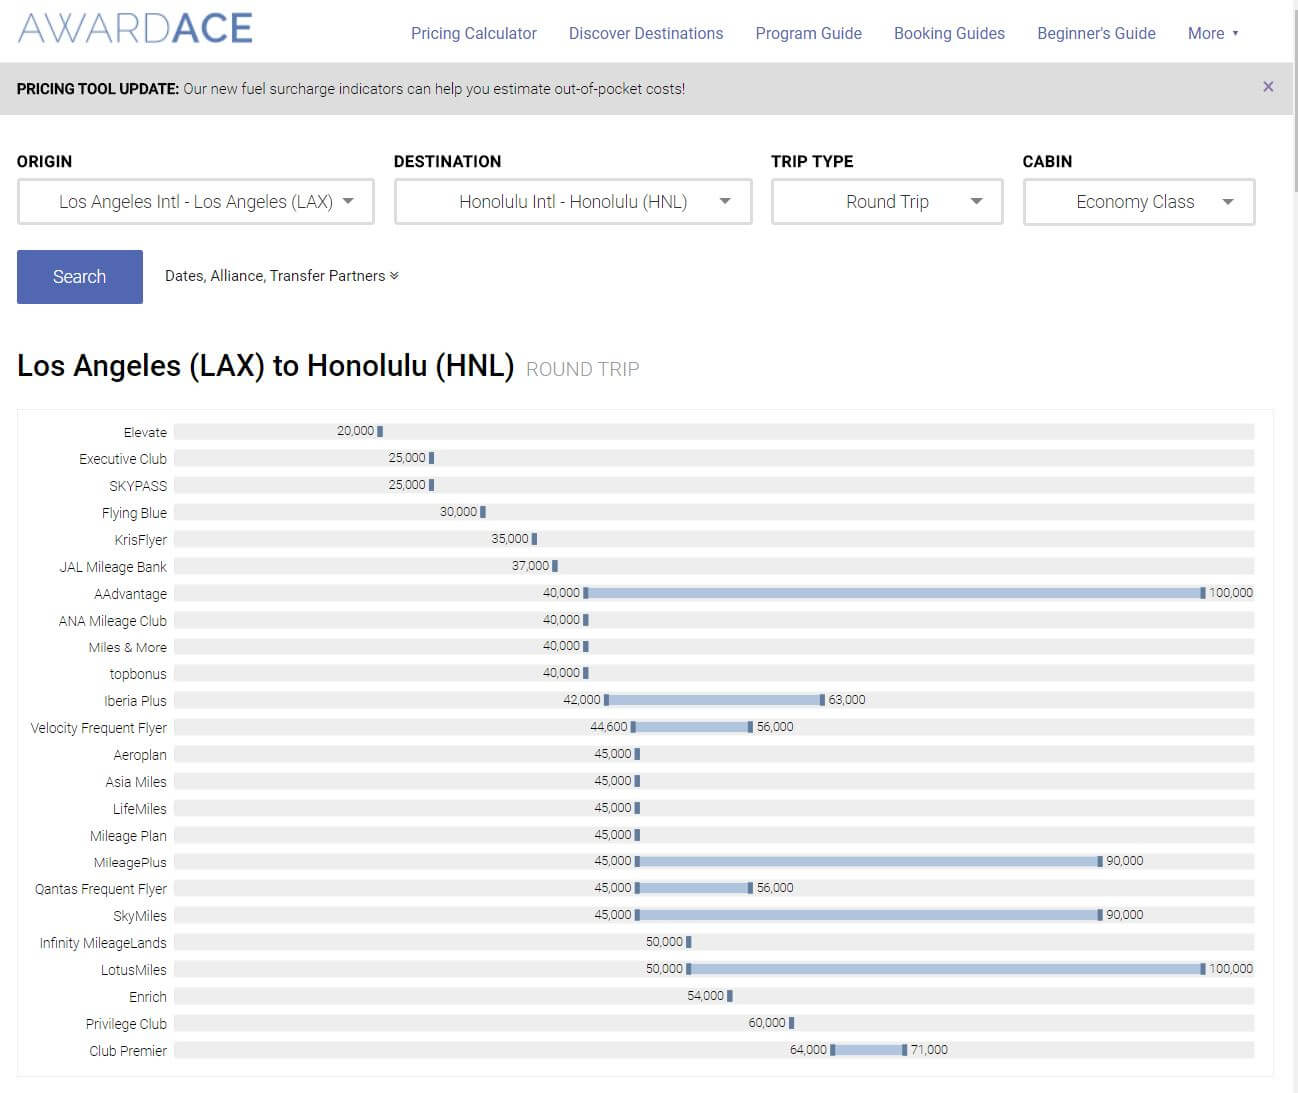Open the Trip Type dropdown
Image resolution: width=1298 pixels, height=1093 pixels.
(x=887, y=201)
